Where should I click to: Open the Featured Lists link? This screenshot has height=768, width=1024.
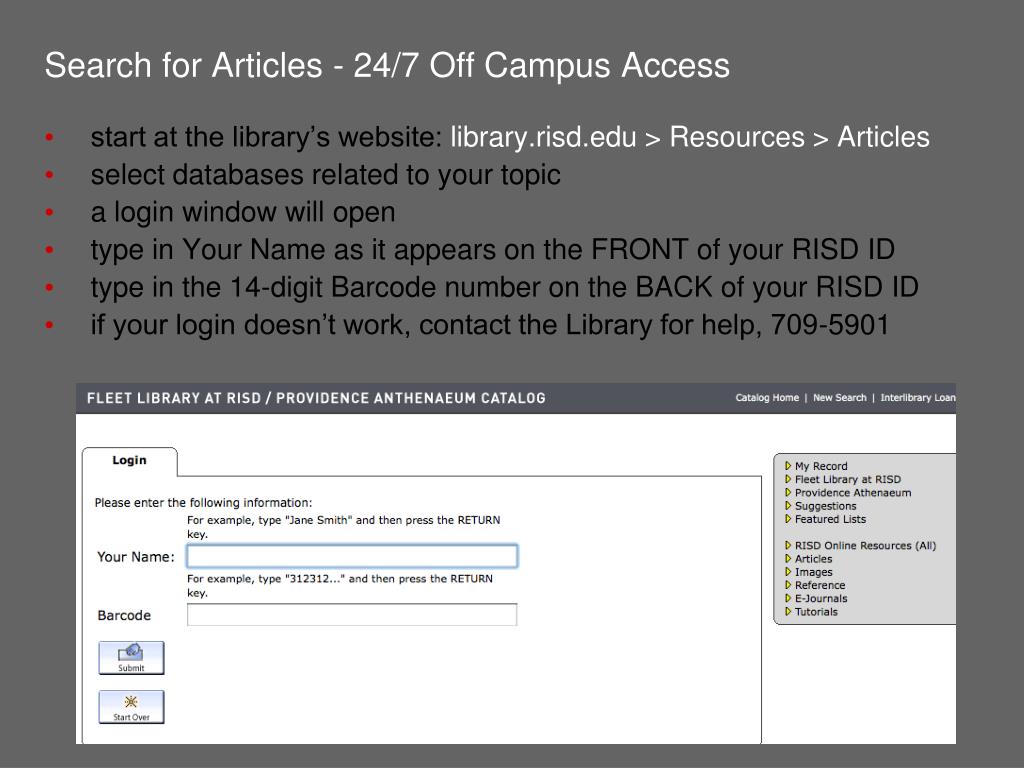click(830, 519)
